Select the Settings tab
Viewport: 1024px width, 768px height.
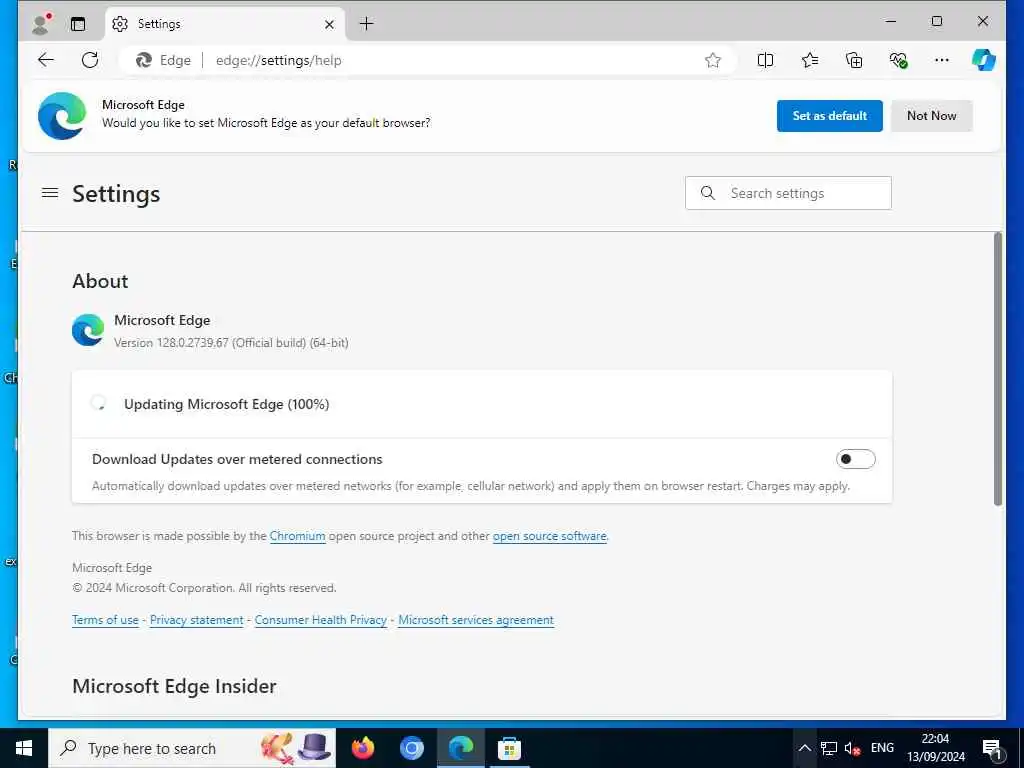point(224,24)
